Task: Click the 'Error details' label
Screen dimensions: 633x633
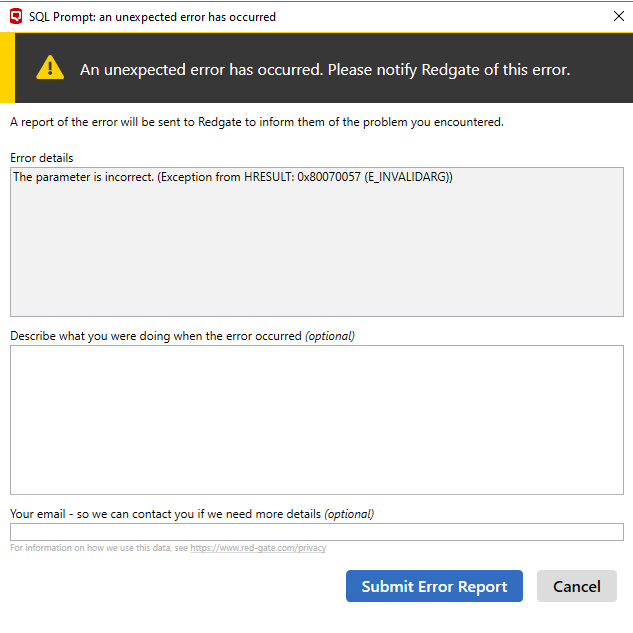Action: point(42,158)
